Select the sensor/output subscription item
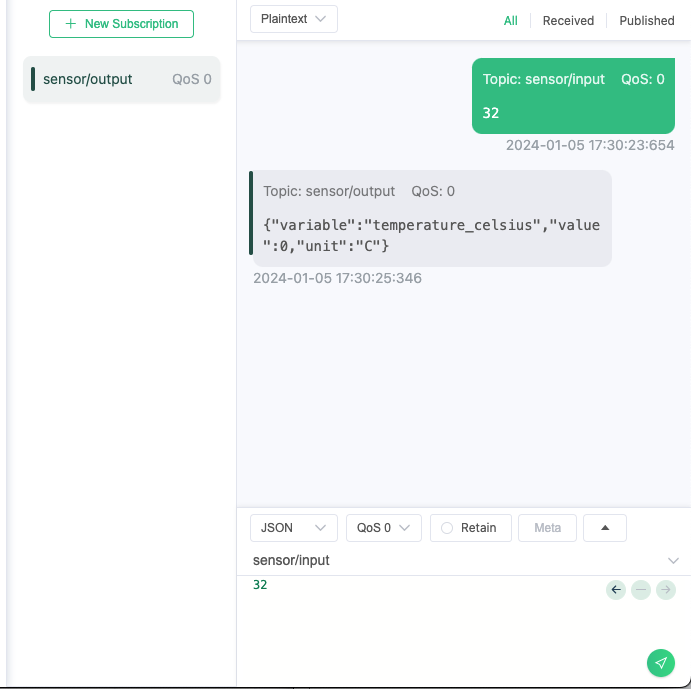This screenshot has width=691, height=689. 122,79
